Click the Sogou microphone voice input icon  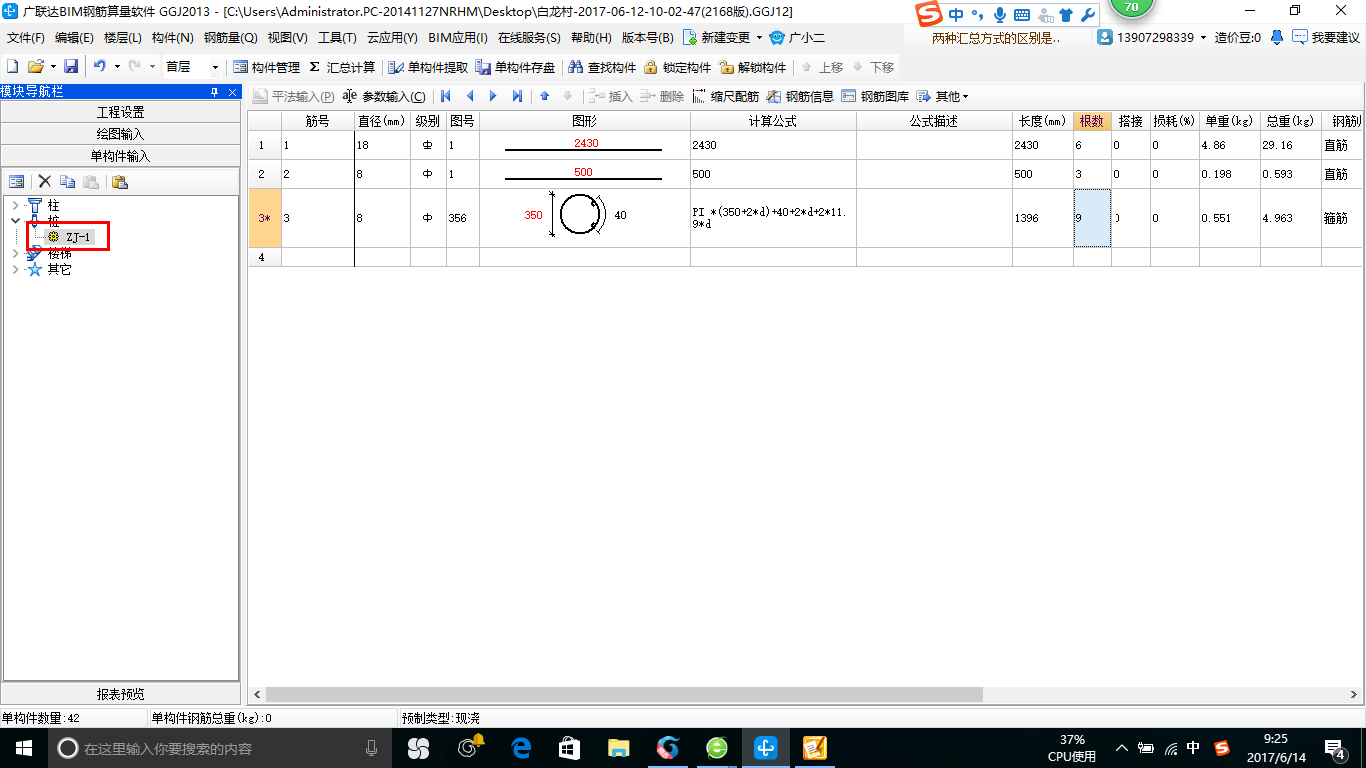click(x=999, y=15)
